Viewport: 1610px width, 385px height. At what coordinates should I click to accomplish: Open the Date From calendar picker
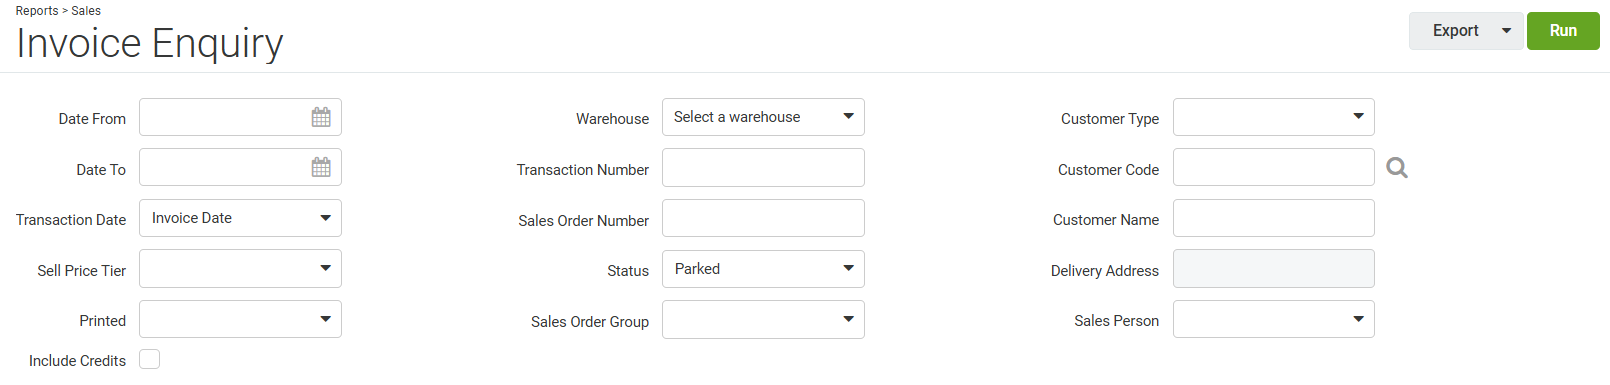(321, 117)
